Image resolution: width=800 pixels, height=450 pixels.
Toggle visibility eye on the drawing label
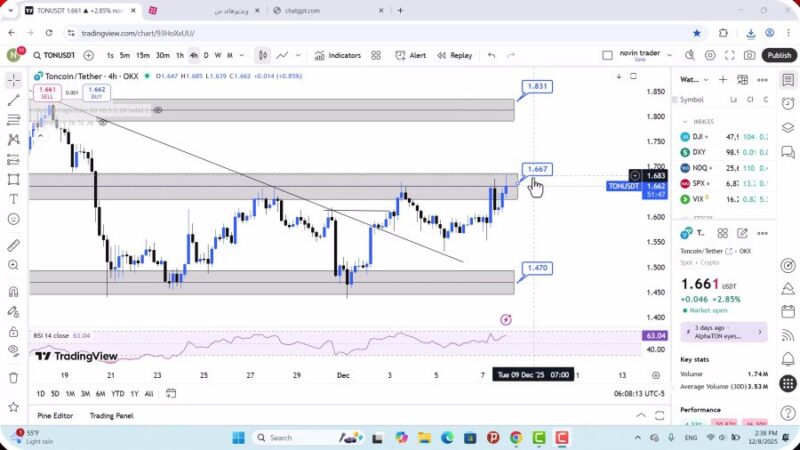click(158, 109)
